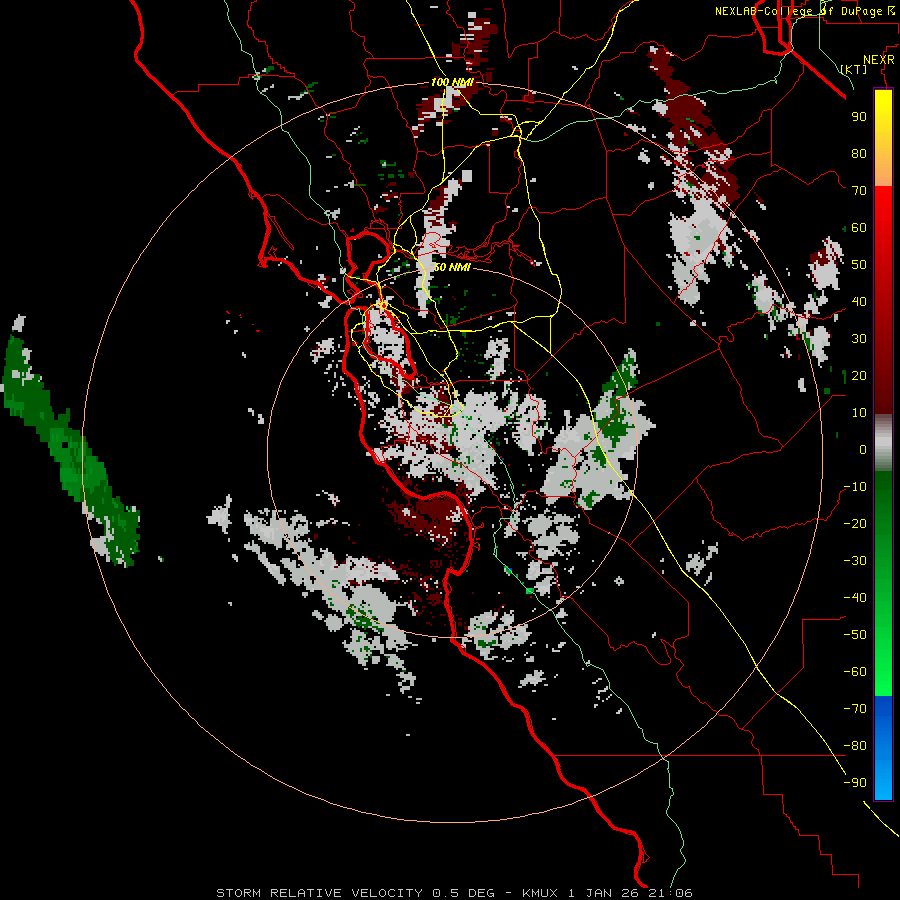
Task: Click the "1 JAN 26" date text
Action: tap(603, 893)
